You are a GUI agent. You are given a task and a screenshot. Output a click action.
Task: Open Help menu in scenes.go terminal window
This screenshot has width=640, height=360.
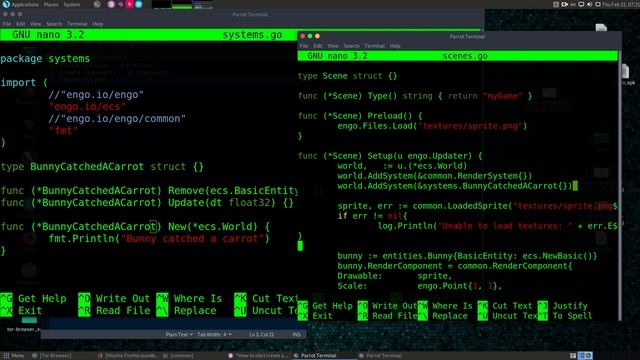[x=395, y=46]
